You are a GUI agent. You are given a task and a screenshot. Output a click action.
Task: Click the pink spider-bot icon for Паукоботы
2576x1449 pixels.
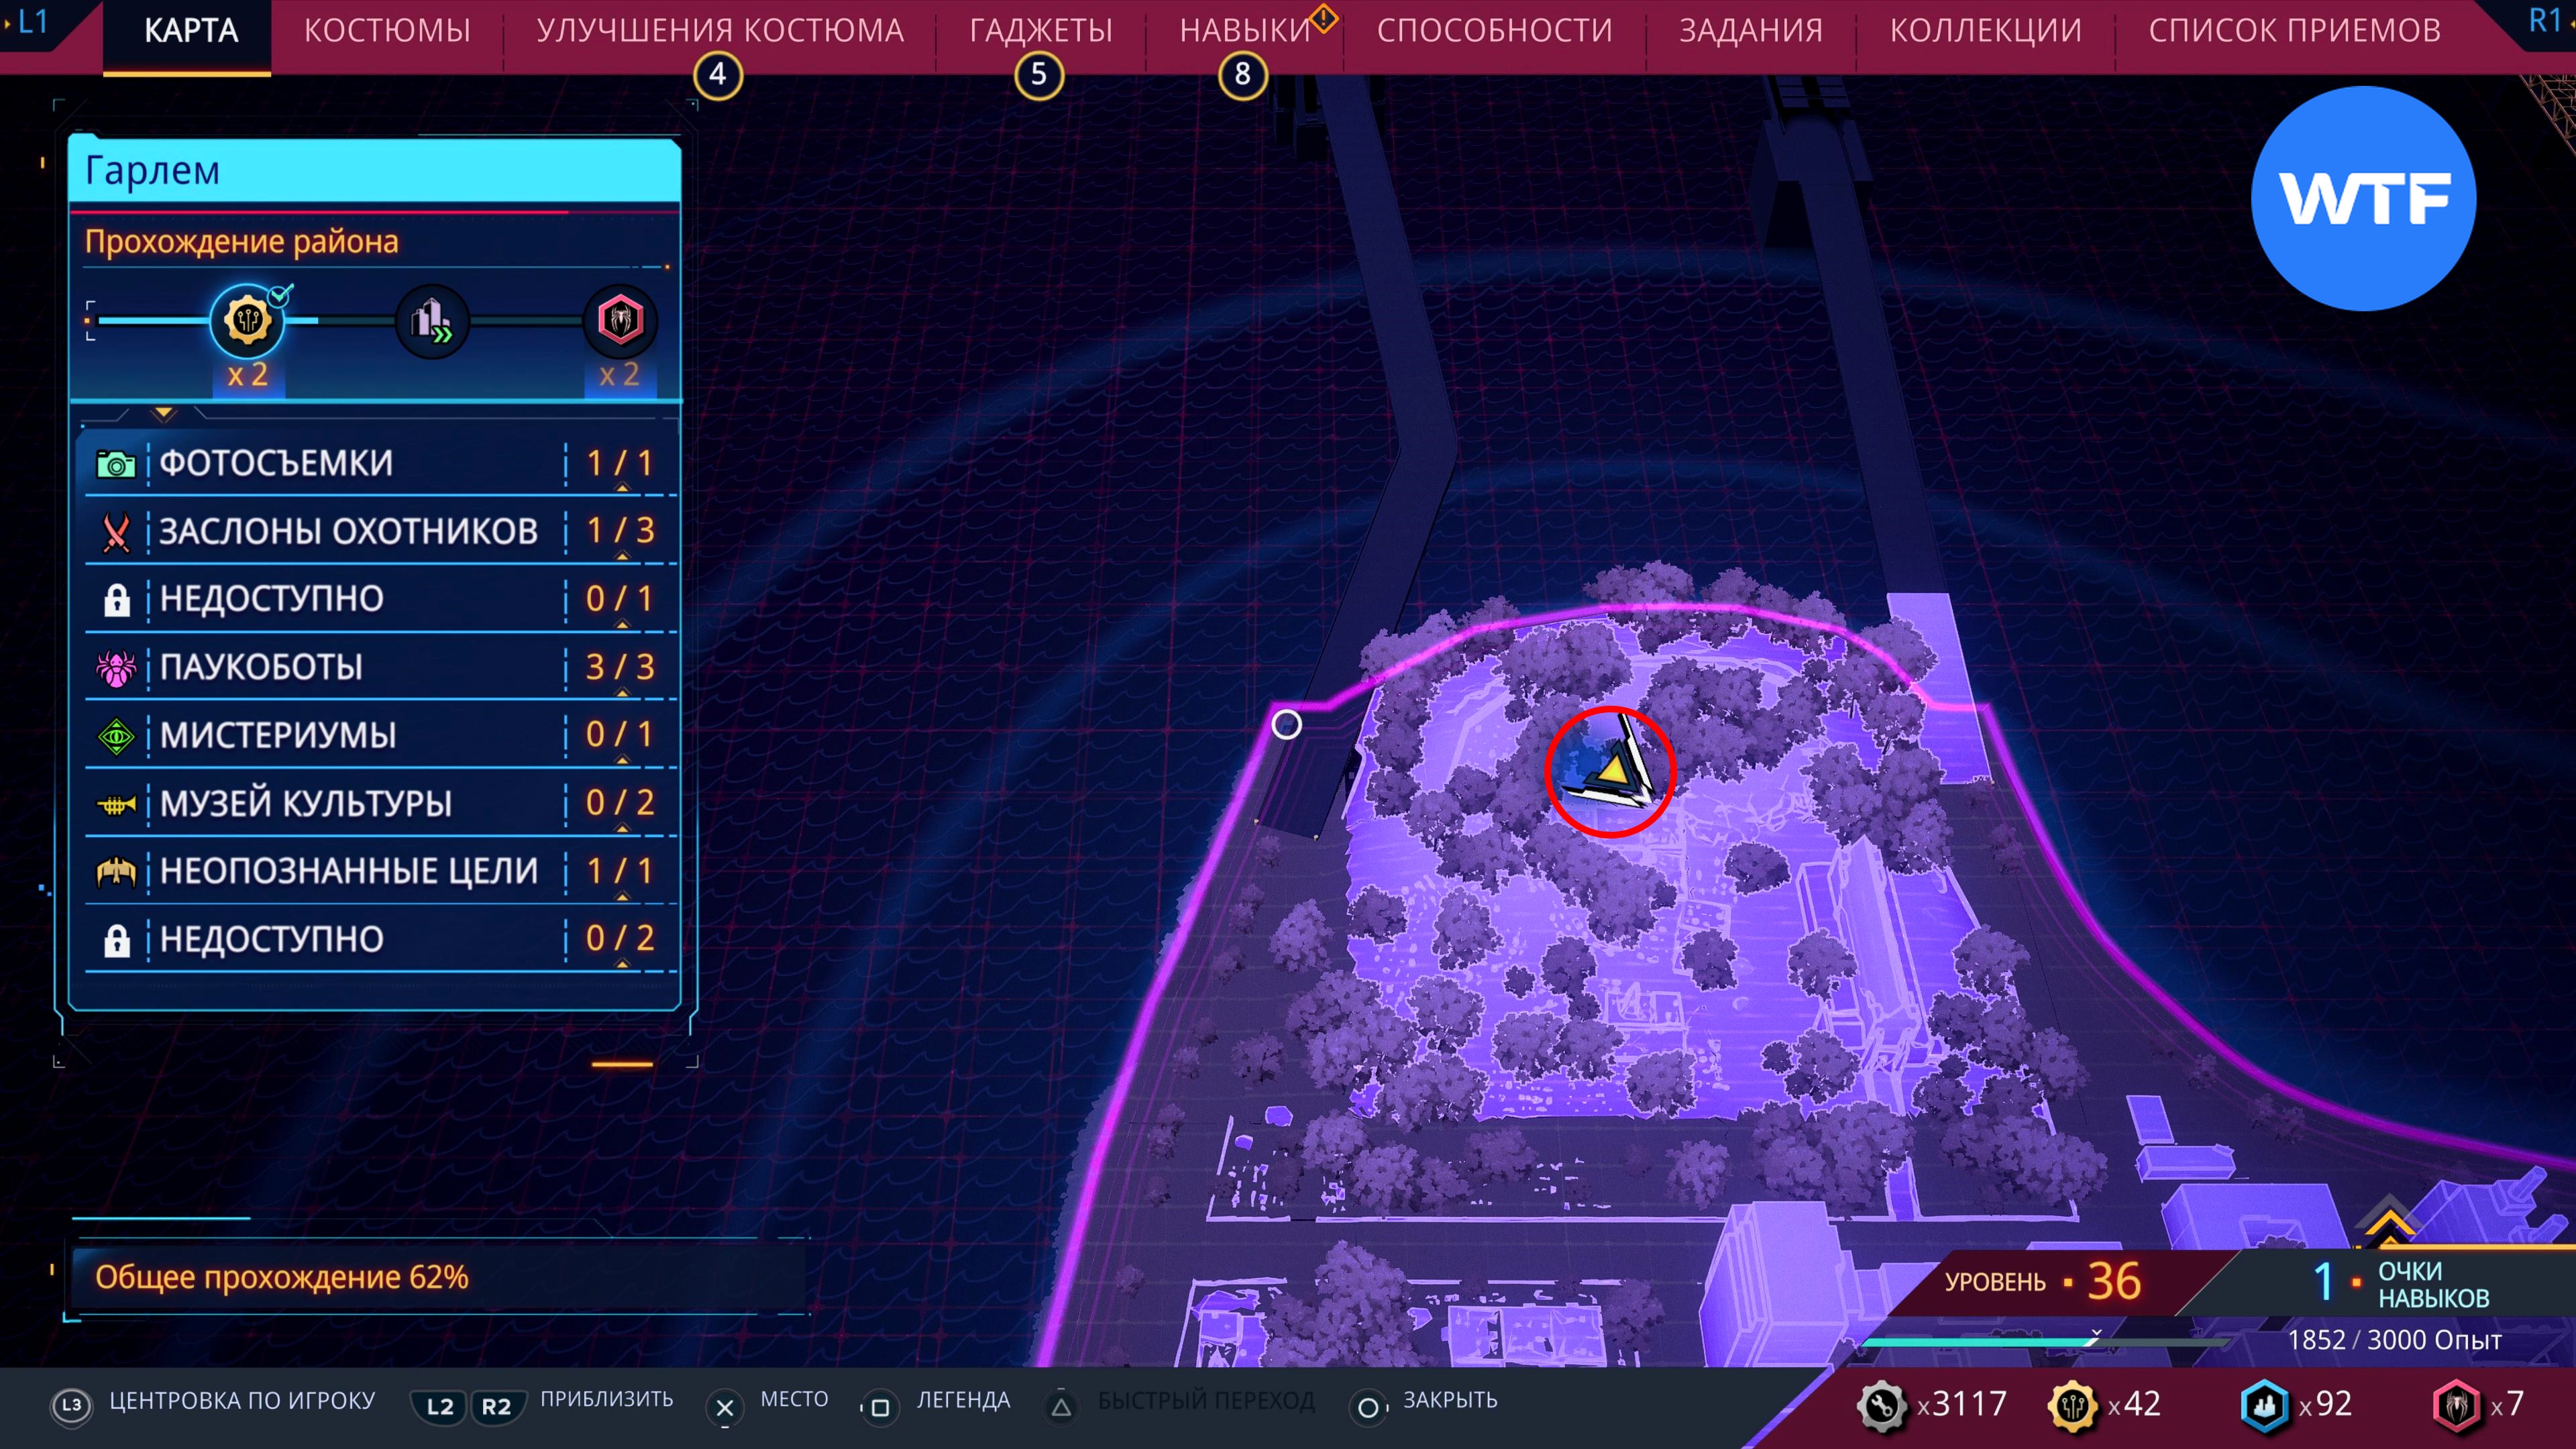point(116,668)
